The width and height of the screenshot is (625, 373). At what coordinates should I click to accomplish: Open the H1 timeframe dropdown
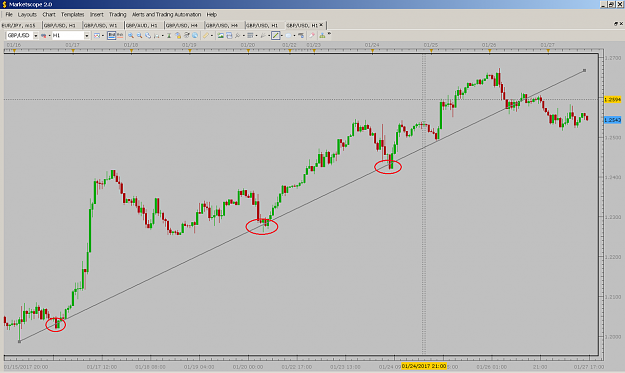coord(86,35)
